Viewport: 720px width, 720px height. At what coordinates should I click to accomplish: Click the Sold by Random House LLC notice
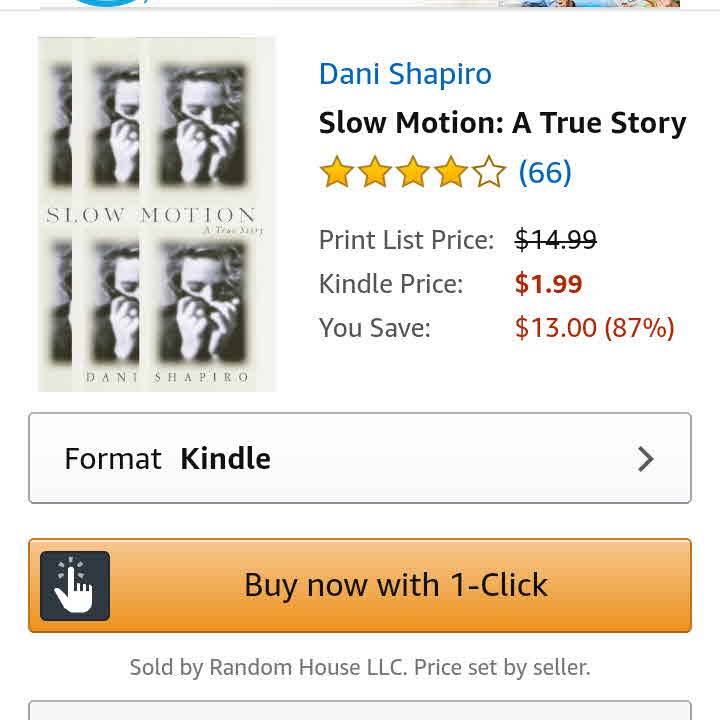click(360, 667)
